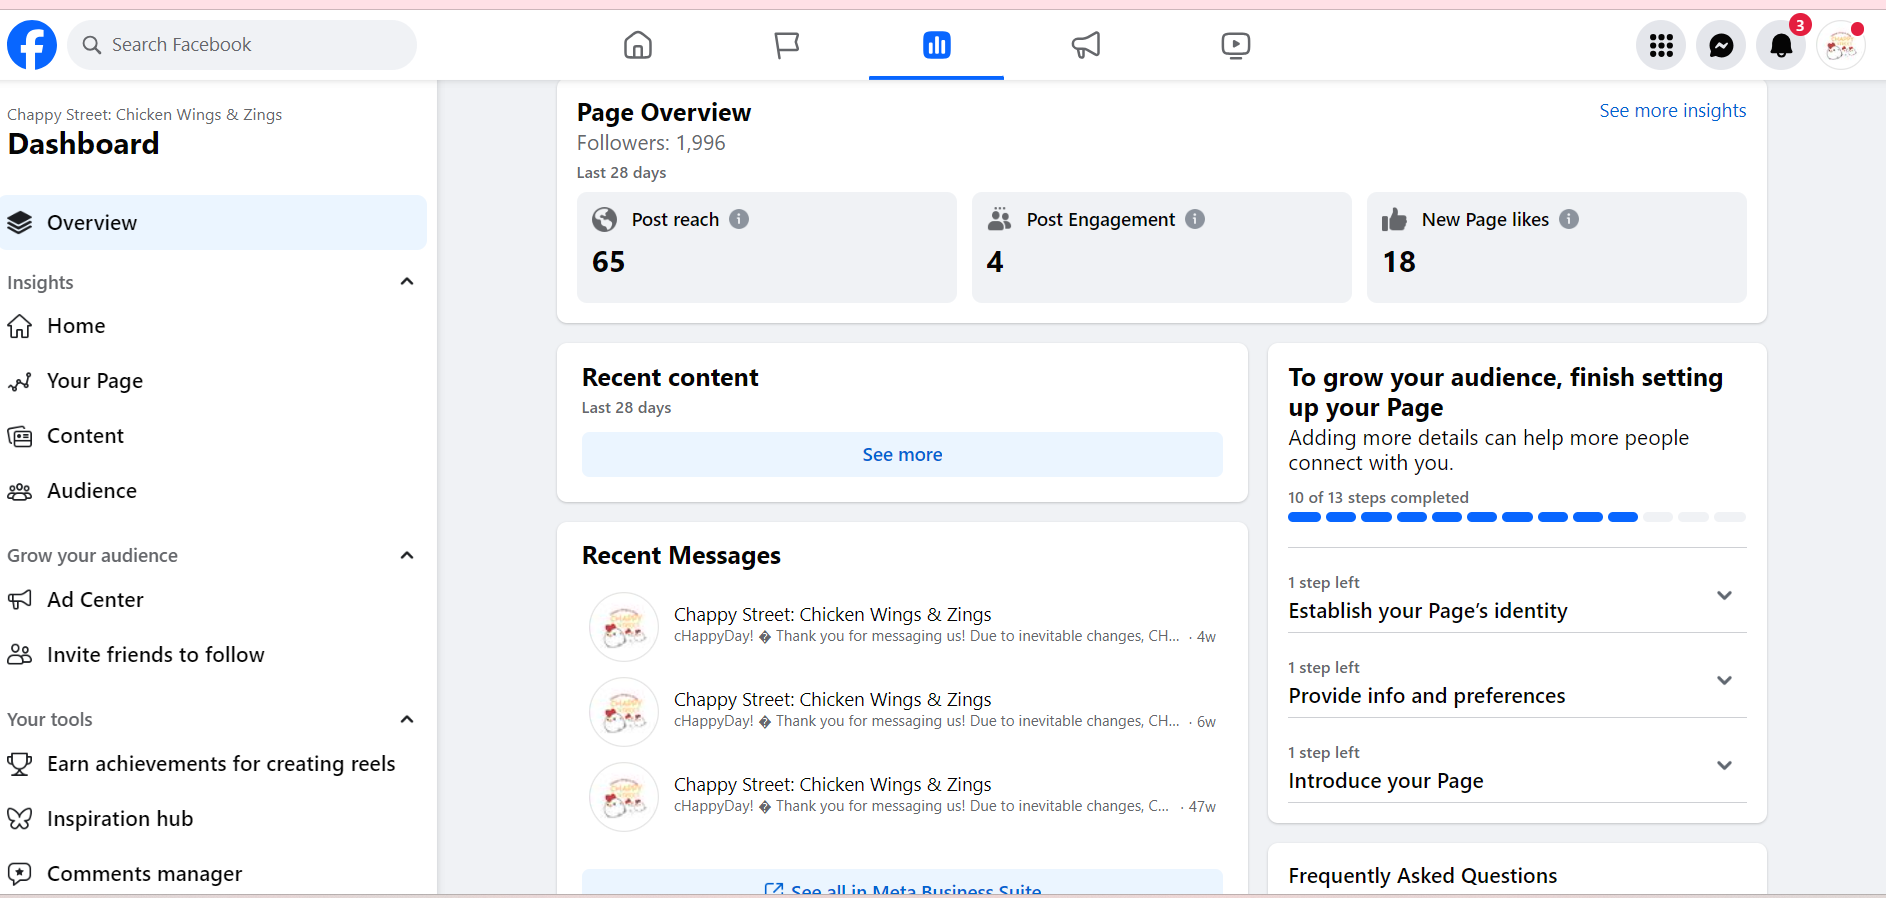Viewport: 1886px width, 898px height.
Task: Go to the Ad Center megaphone tab
Action: pos(1086,45)
